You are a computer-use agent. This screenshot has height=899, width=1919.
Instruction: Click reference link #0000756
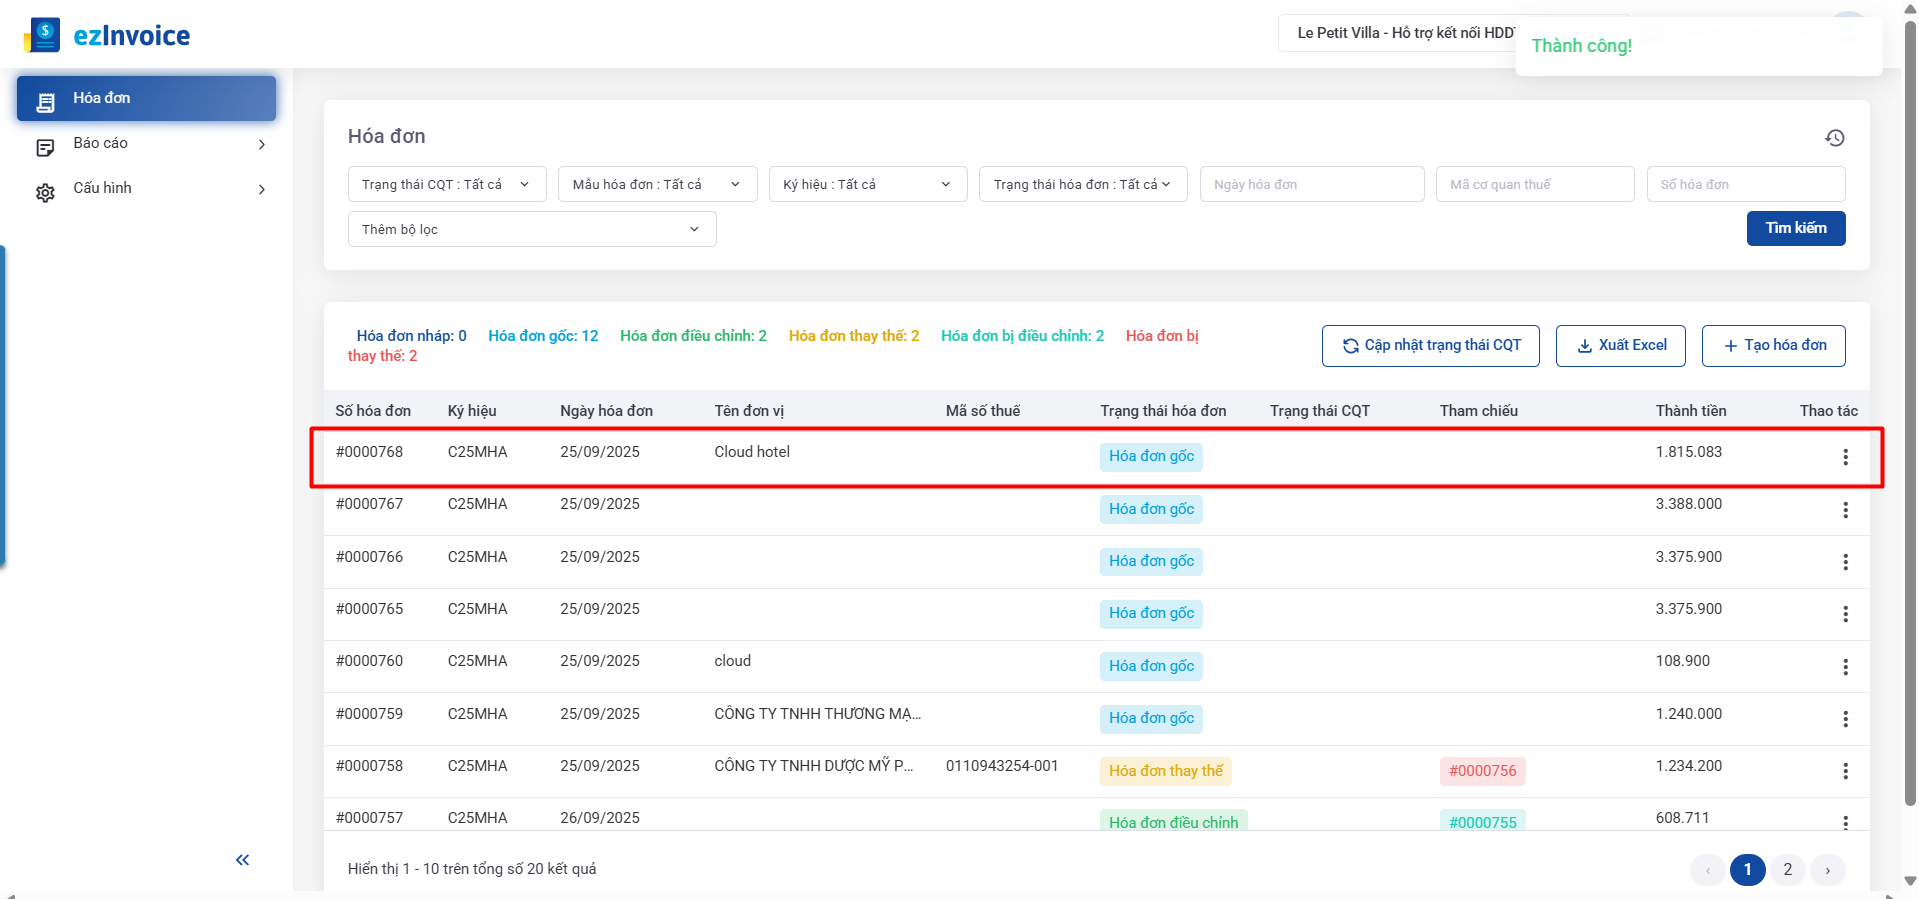click(1482, 771)
